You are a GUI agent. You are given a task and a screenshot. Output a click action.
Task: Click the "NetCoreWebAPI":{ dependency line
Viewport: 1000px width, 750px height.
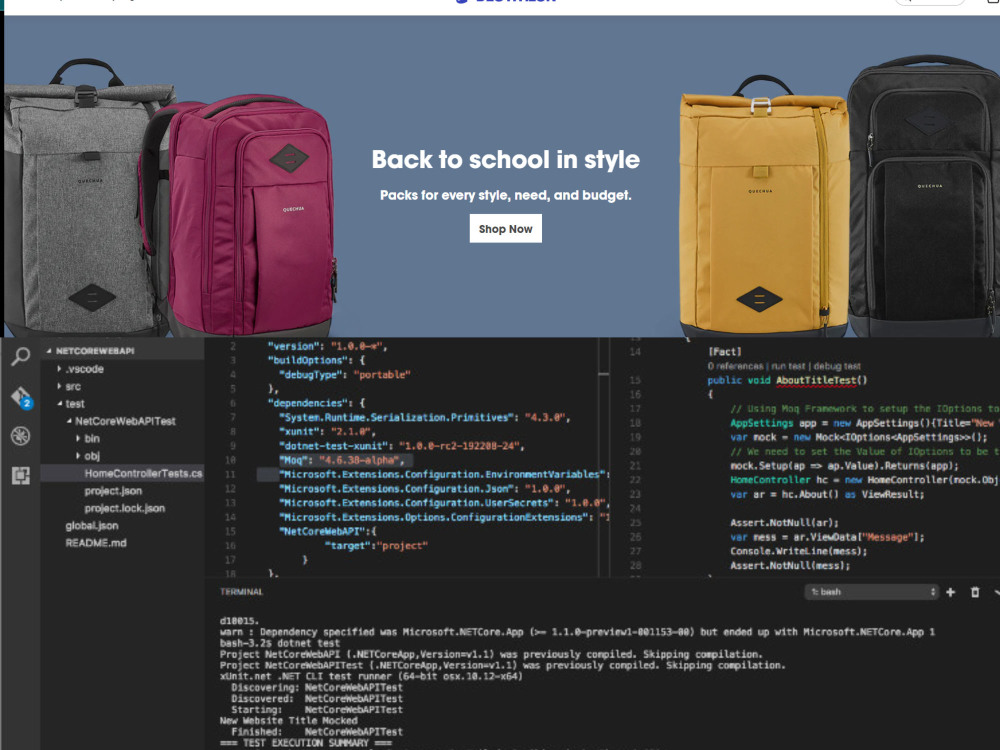[x=328, y=531]
